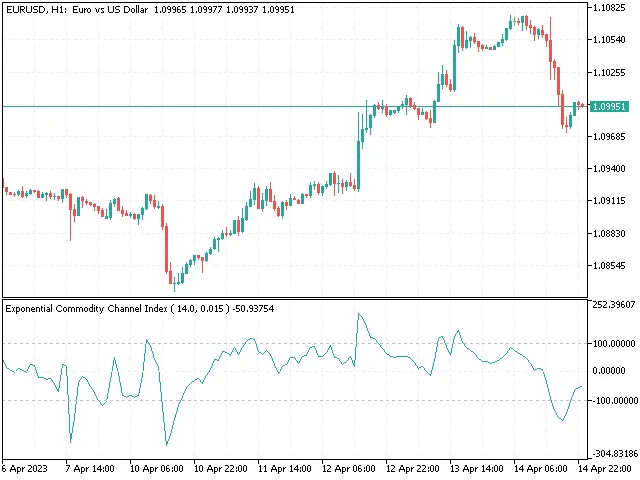Click the 1.10255 price axis label

point(609,72)
